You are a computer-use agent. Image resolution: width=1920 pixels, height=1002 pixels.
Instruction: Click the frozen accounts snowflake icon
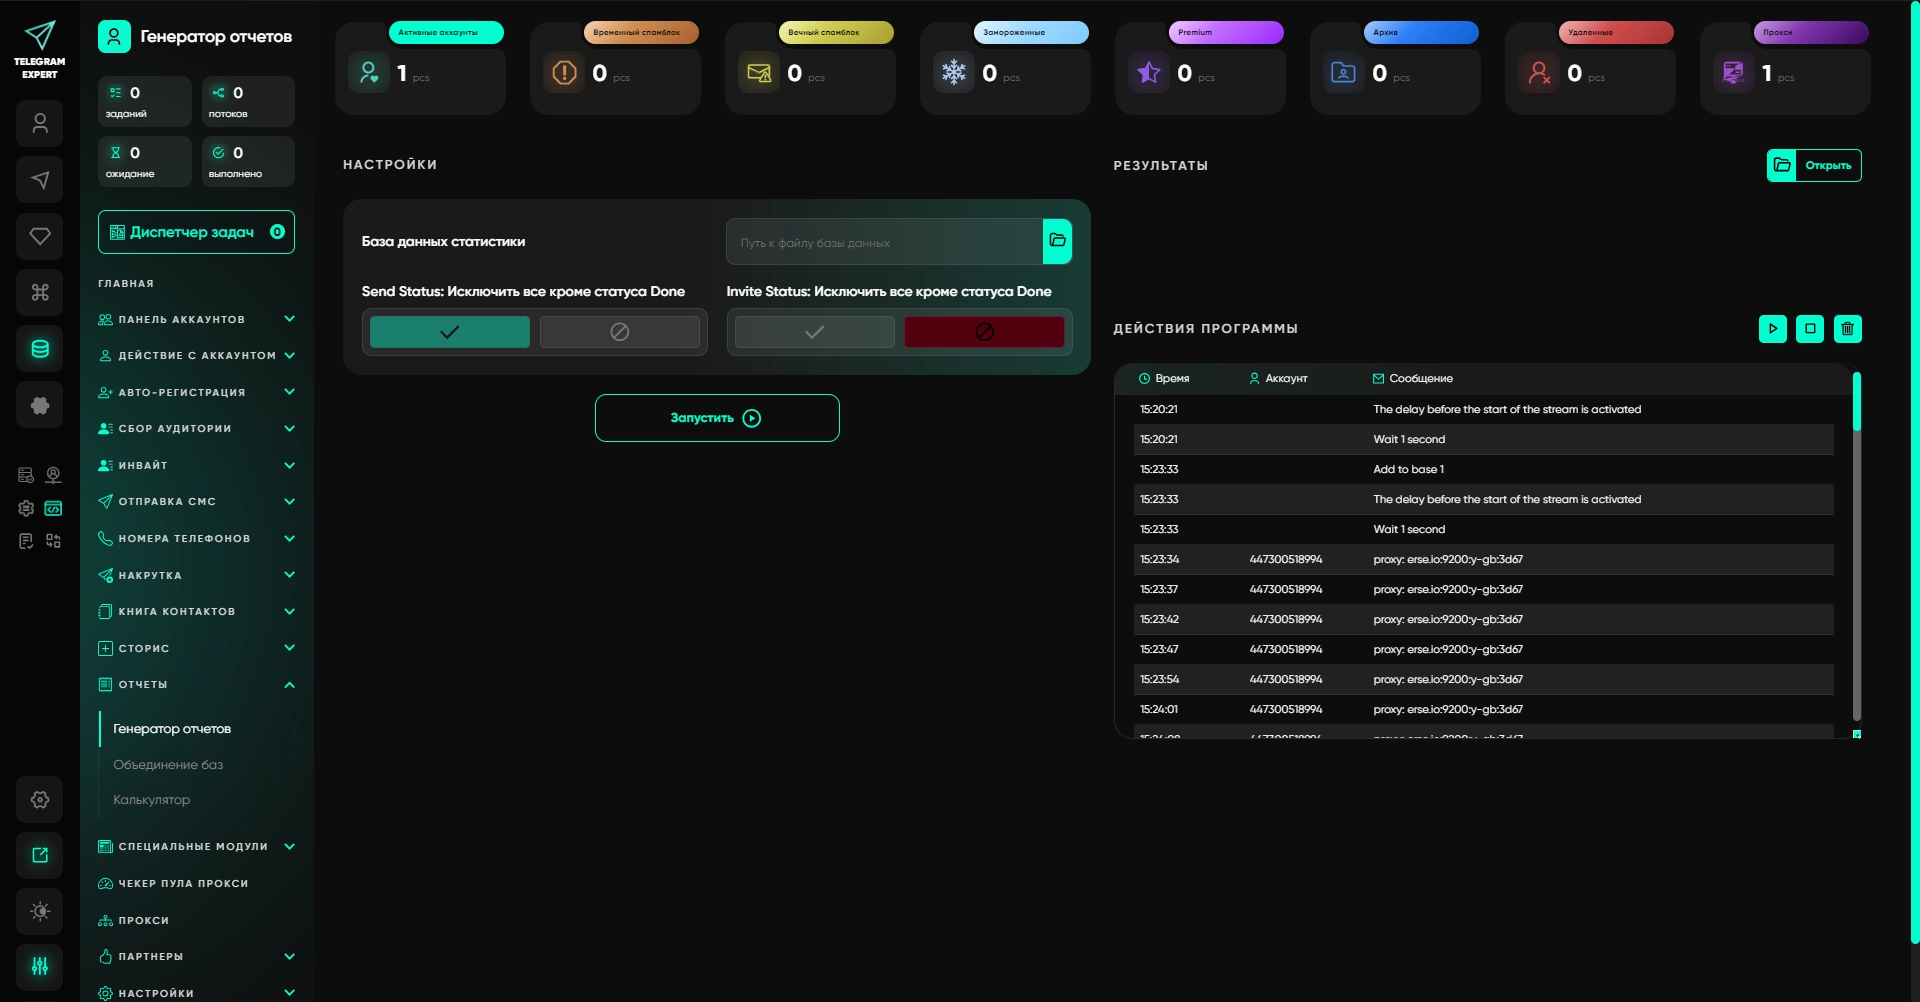tap(954, 72)
